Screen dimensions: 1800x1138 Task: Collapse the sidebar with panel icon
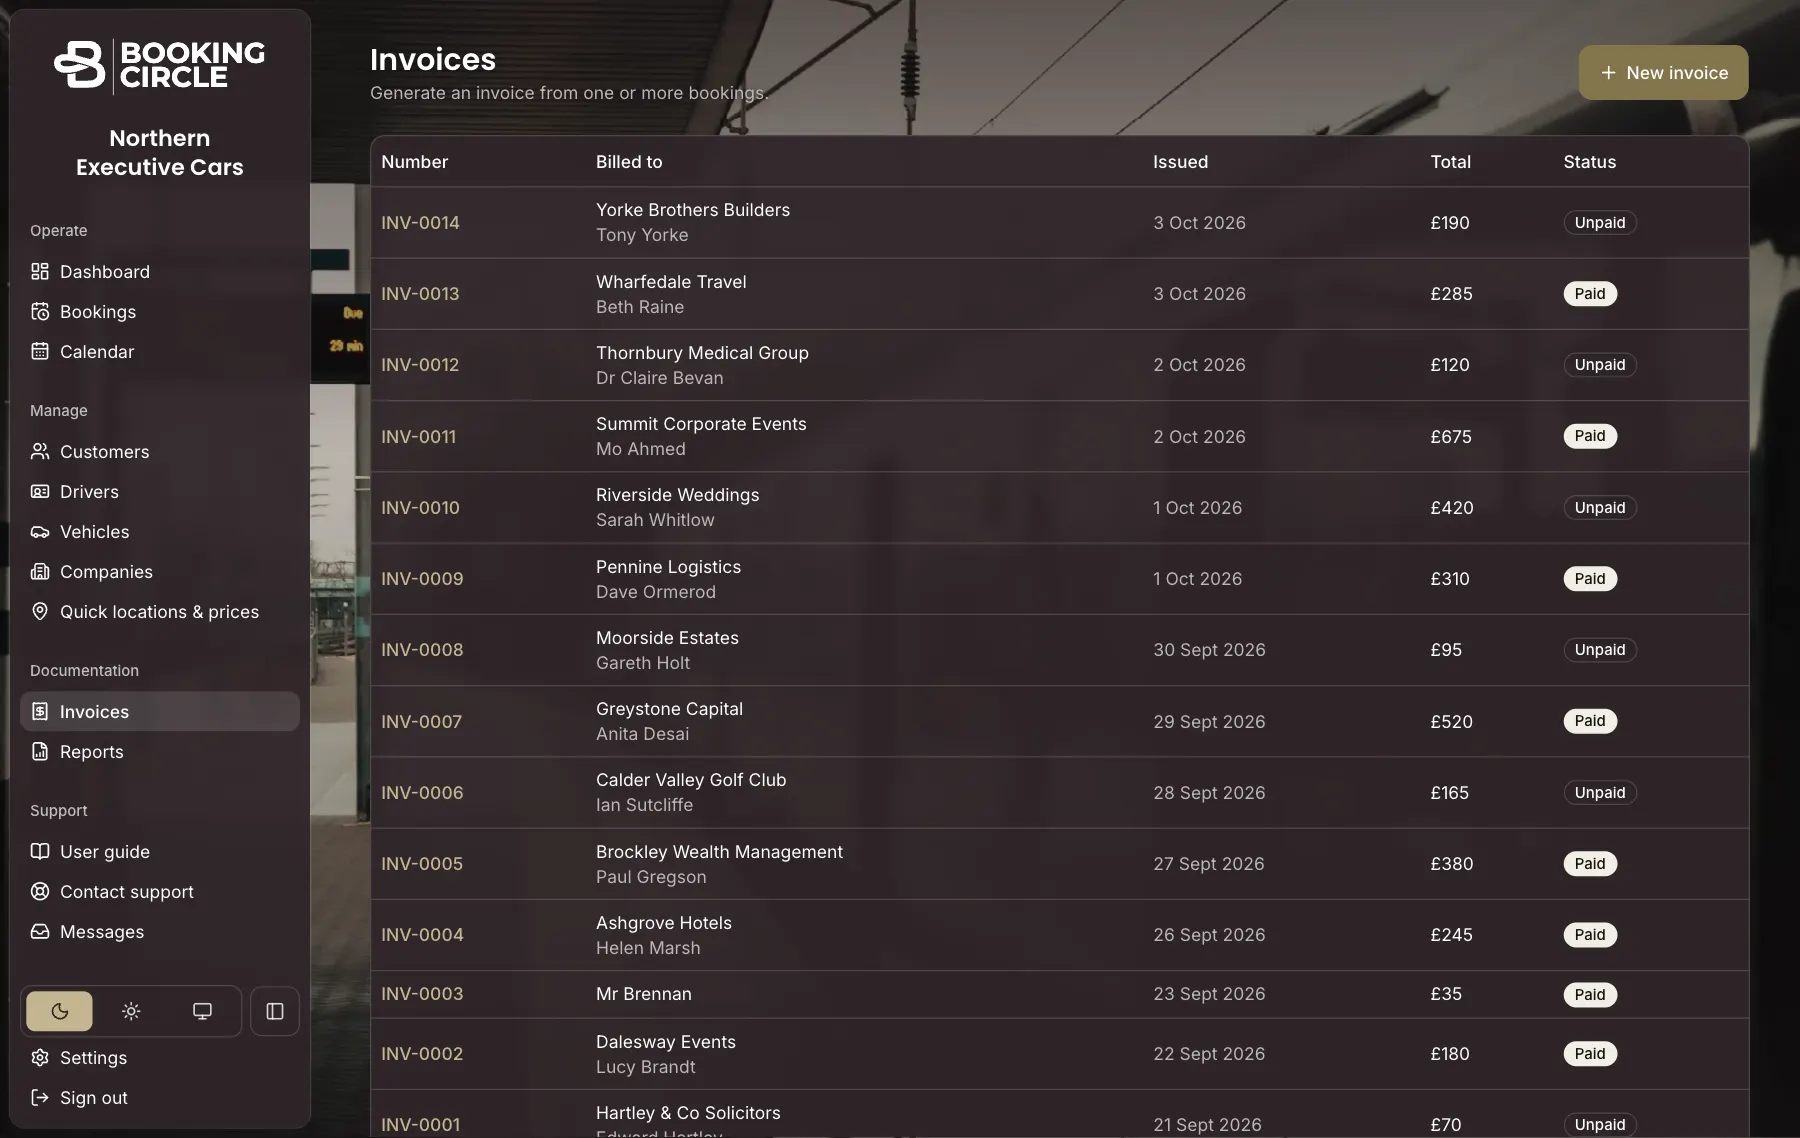[275, 1011]
